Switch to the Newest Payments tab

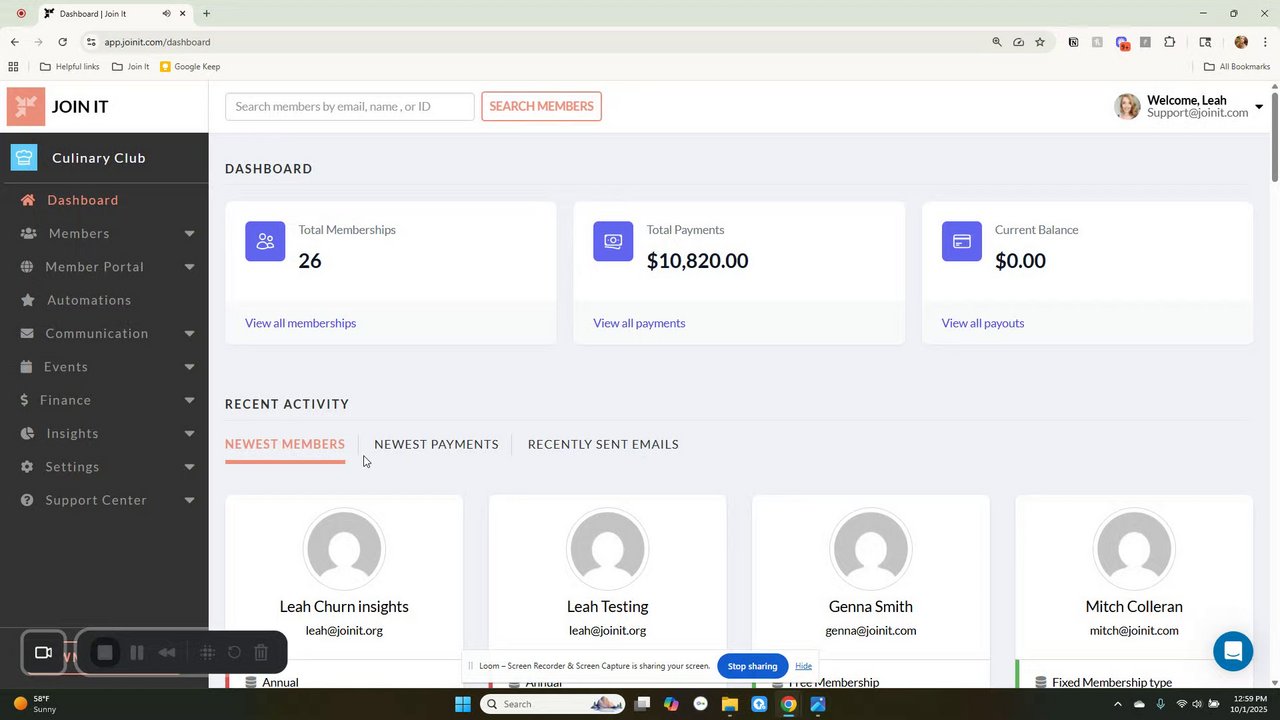point(436,444)
